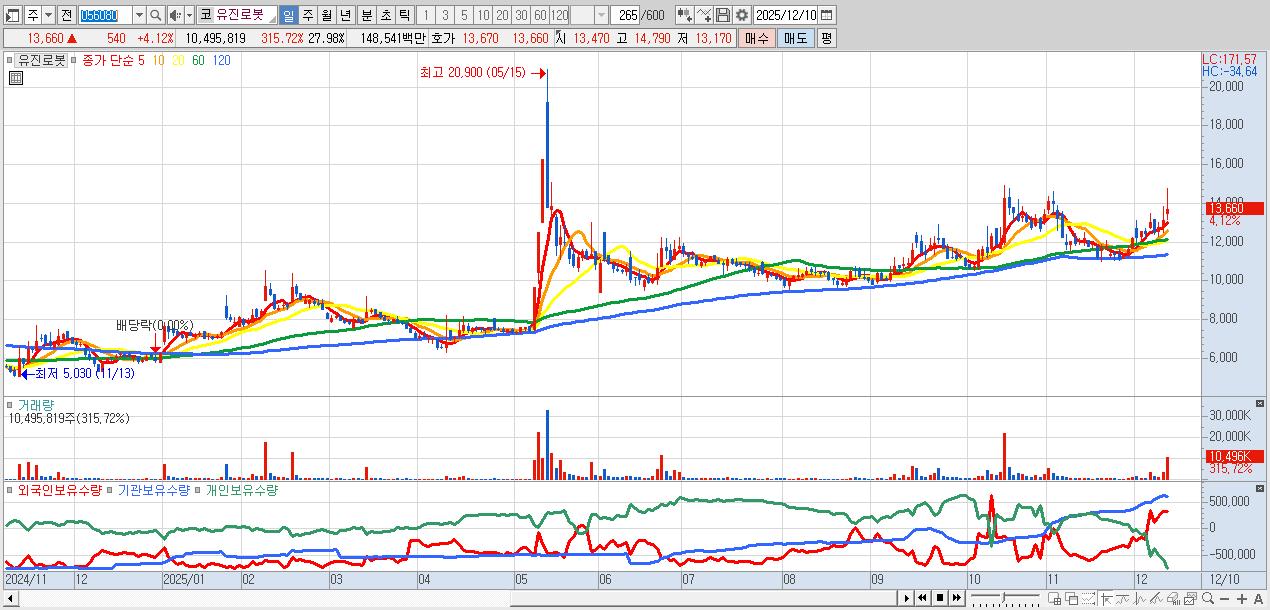Click the 호가 ask price 13,670
This screenshot has height=610, width=1270.
coord(480,38)
